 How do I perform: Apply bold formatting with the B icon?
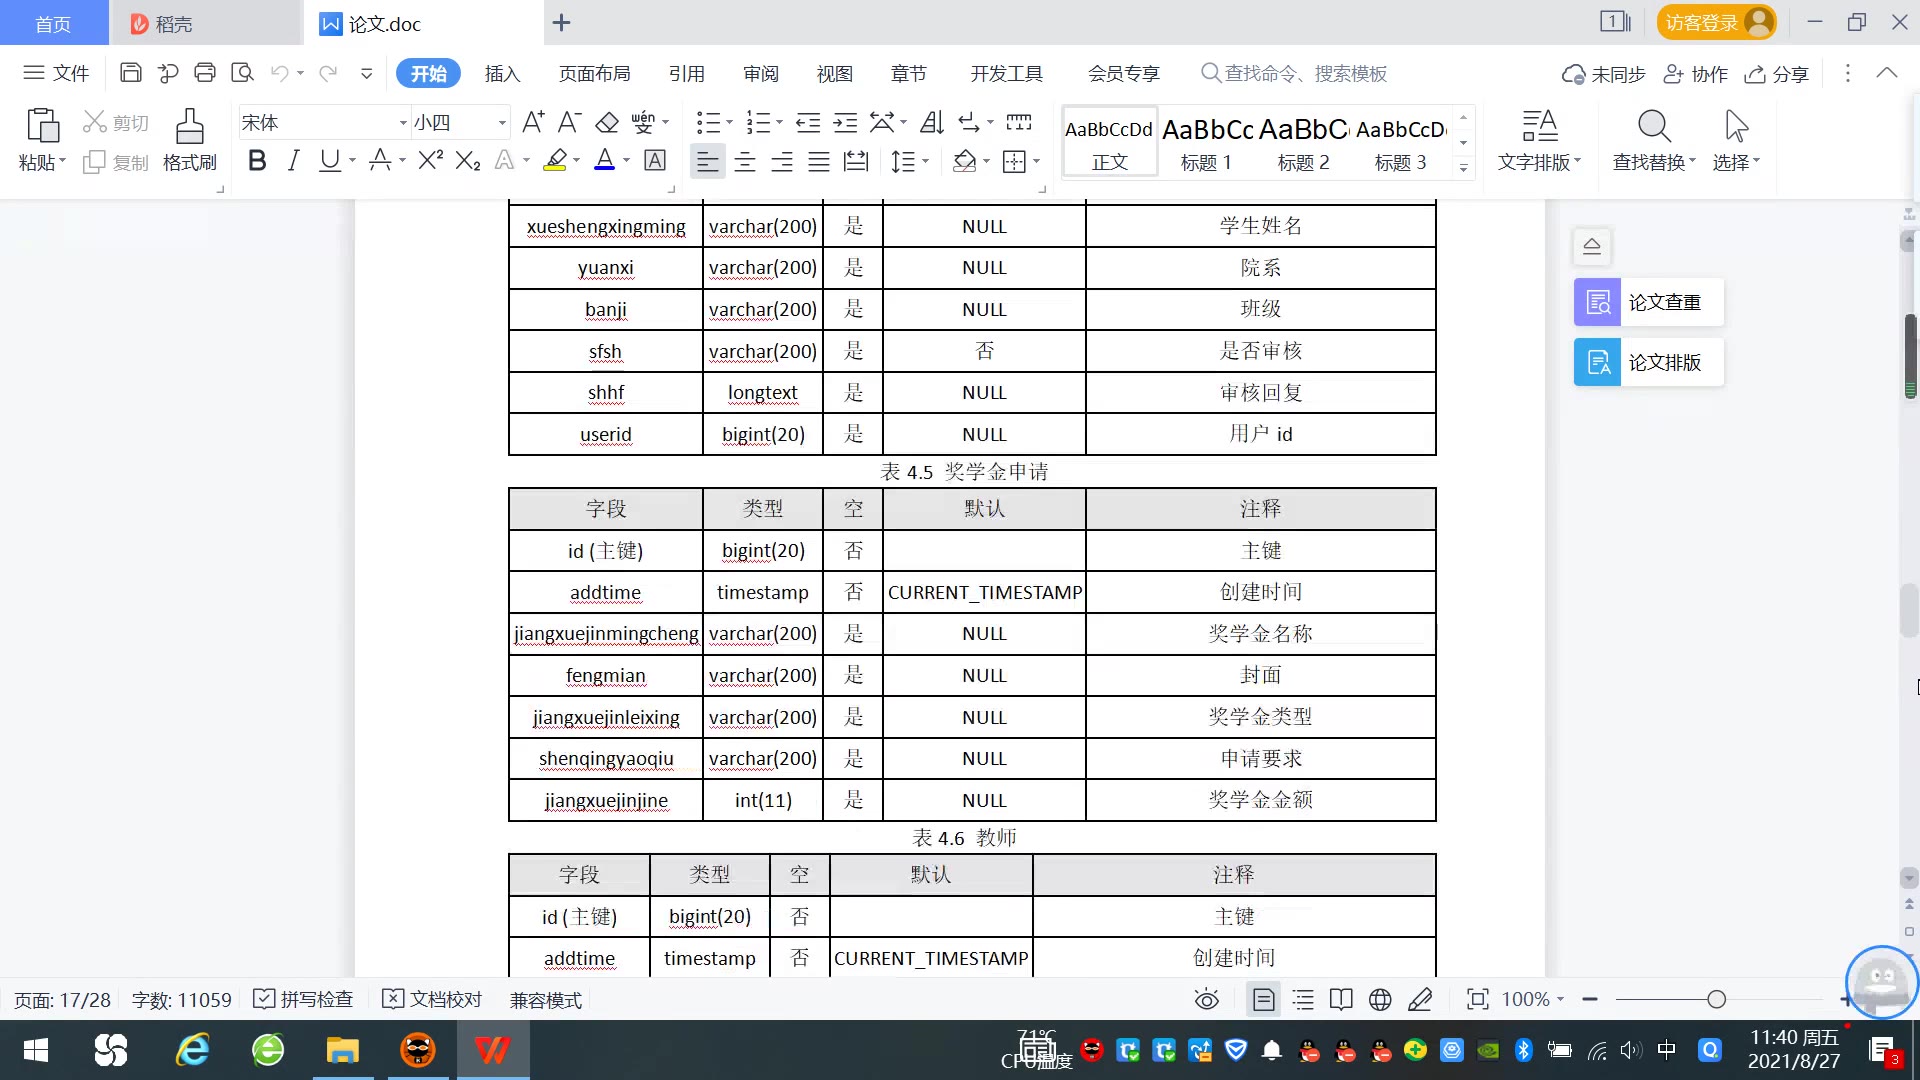pyautogui.click(x=257, y=161)
